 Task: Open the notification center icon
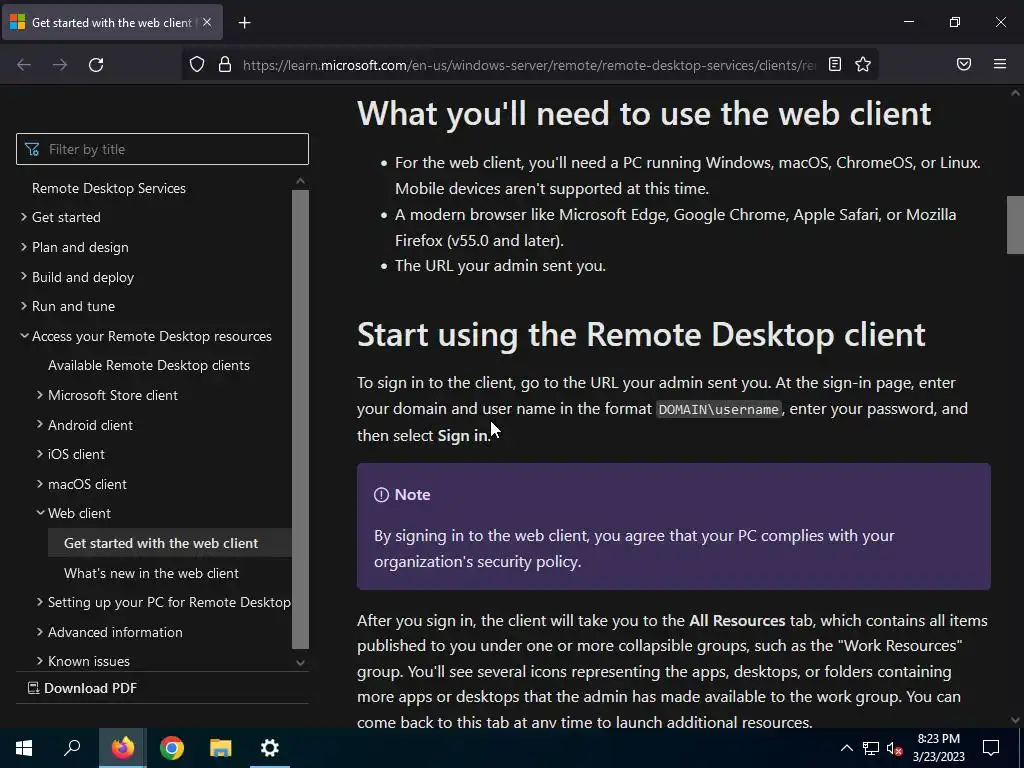pos(991,748)
